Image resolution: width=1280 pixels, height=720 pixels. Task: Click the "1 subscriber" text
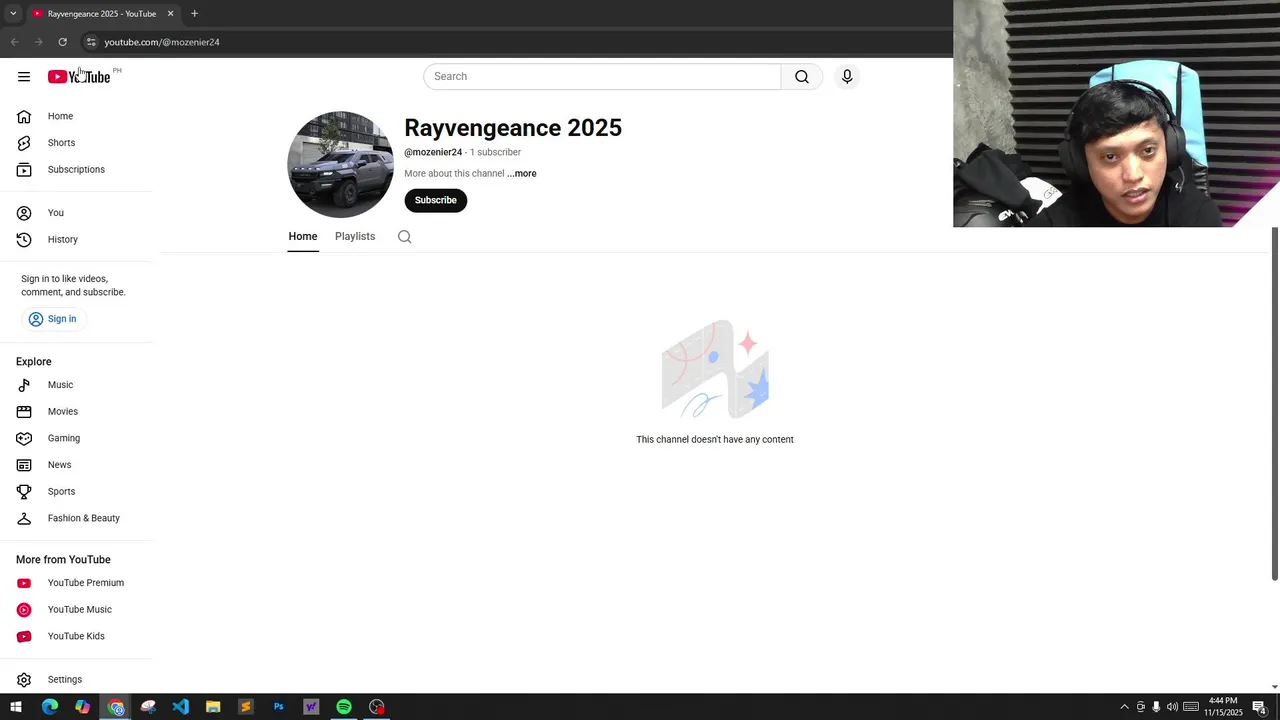pos(495,152)
